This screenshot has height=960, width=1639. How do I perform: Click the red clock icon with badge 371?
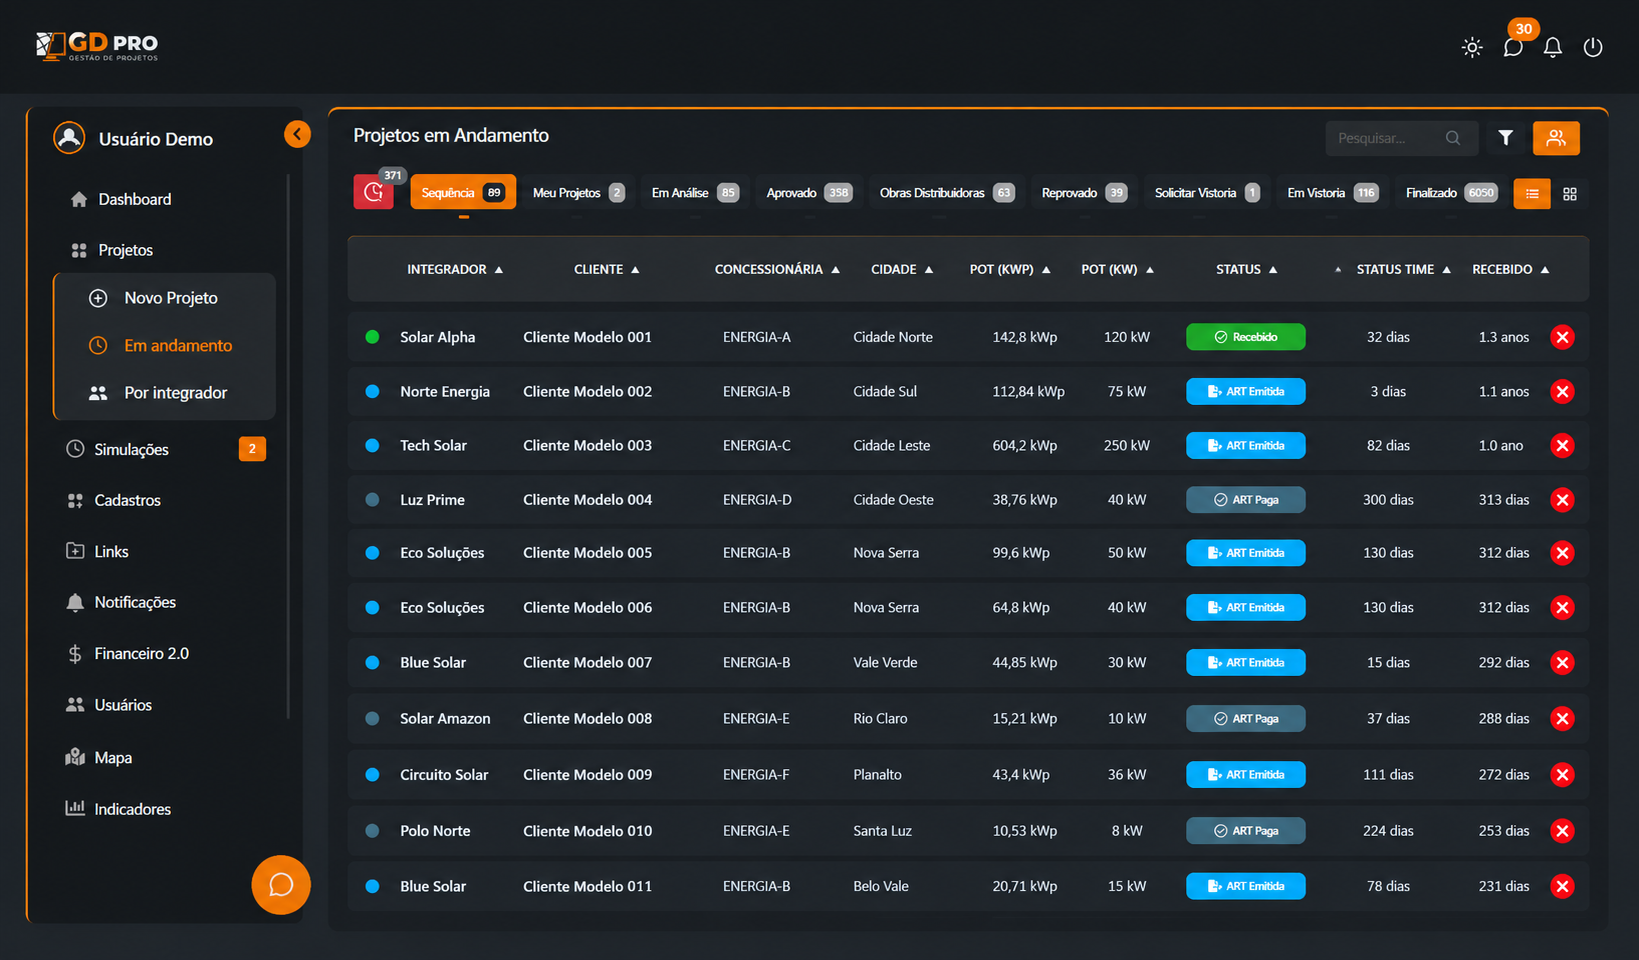374,192
